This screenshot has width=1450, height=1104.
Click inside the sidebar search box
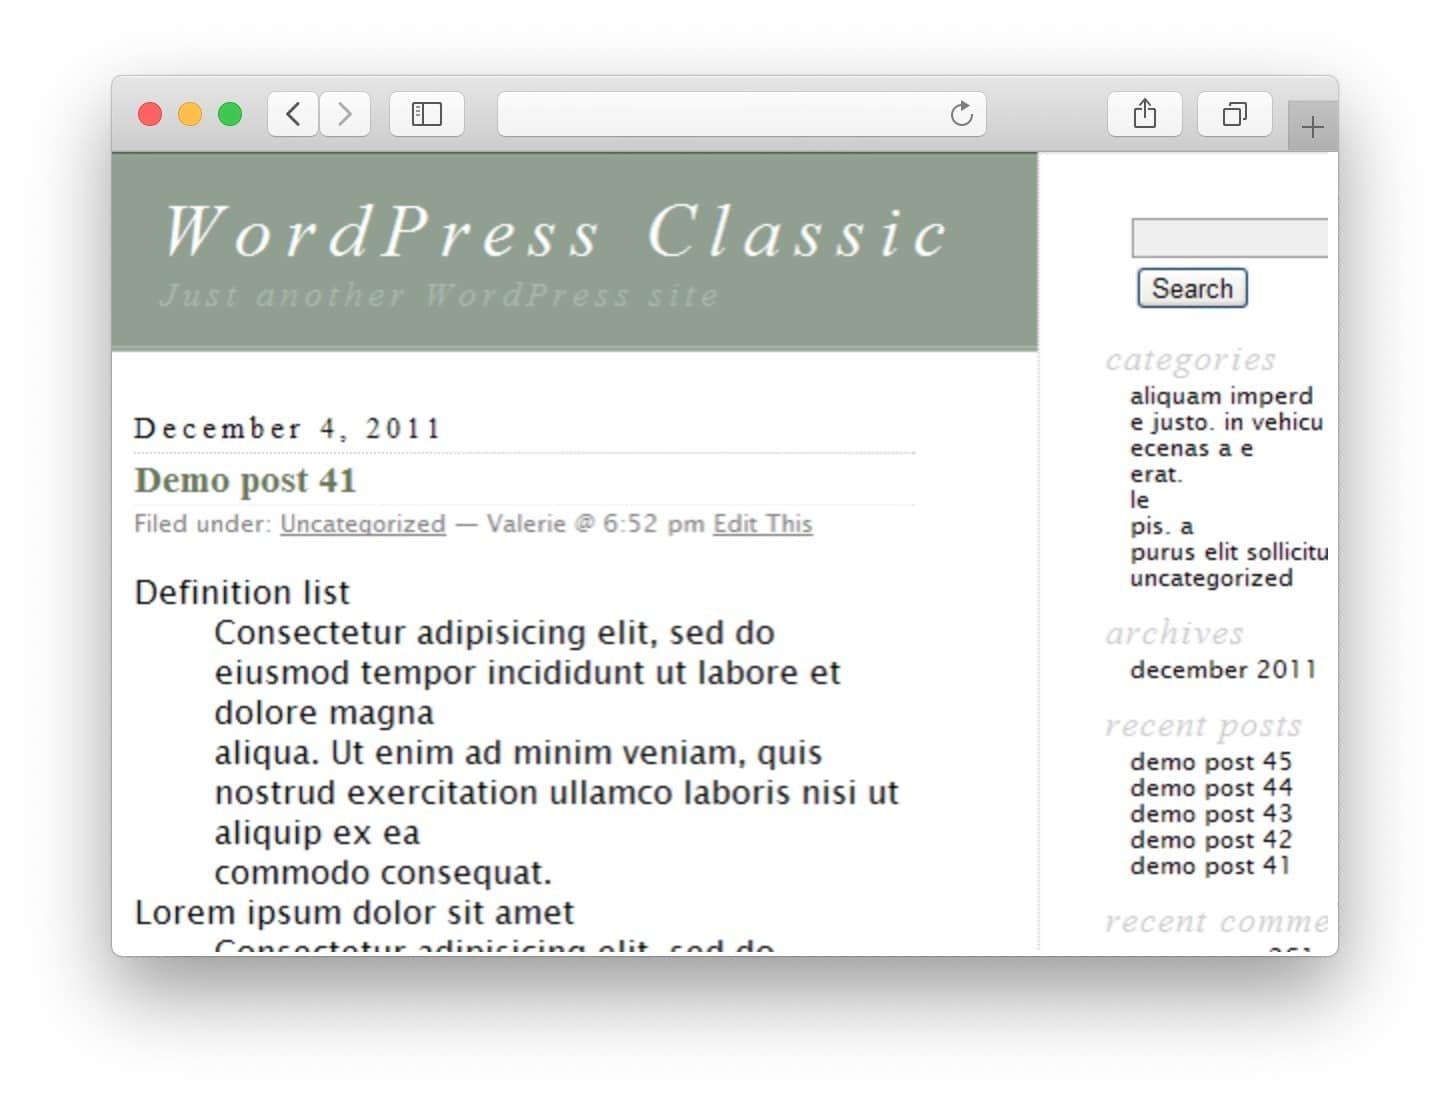tap(1228, 238)
